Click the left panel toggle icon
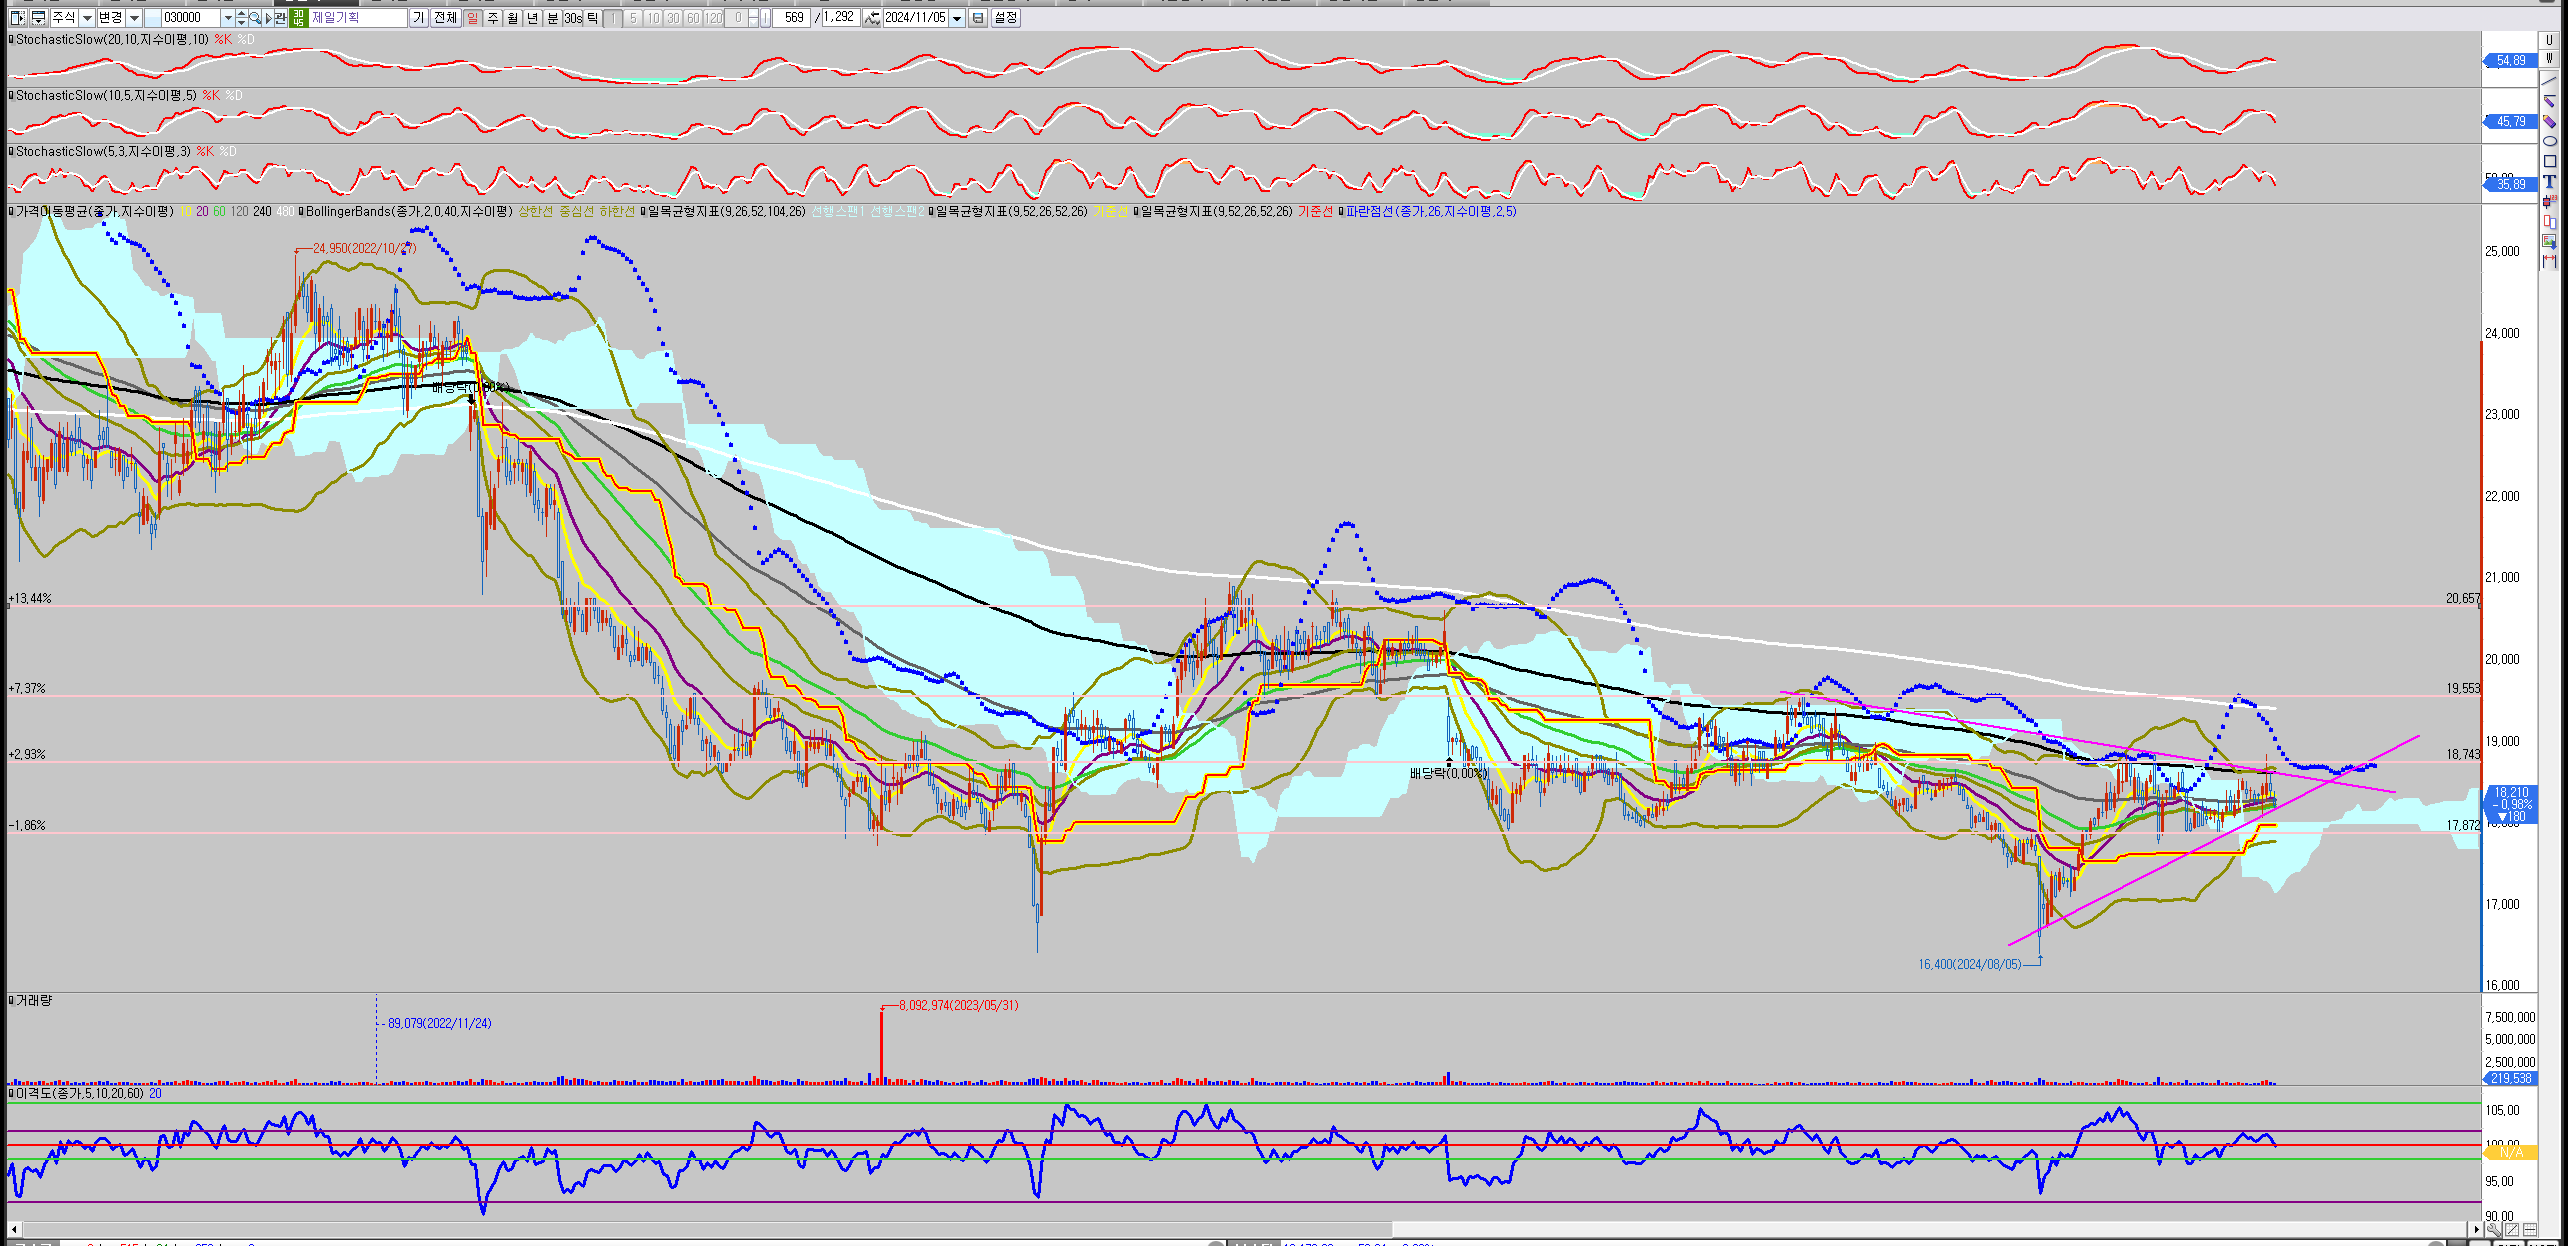 pyautogui.click(x=16, y=17)
